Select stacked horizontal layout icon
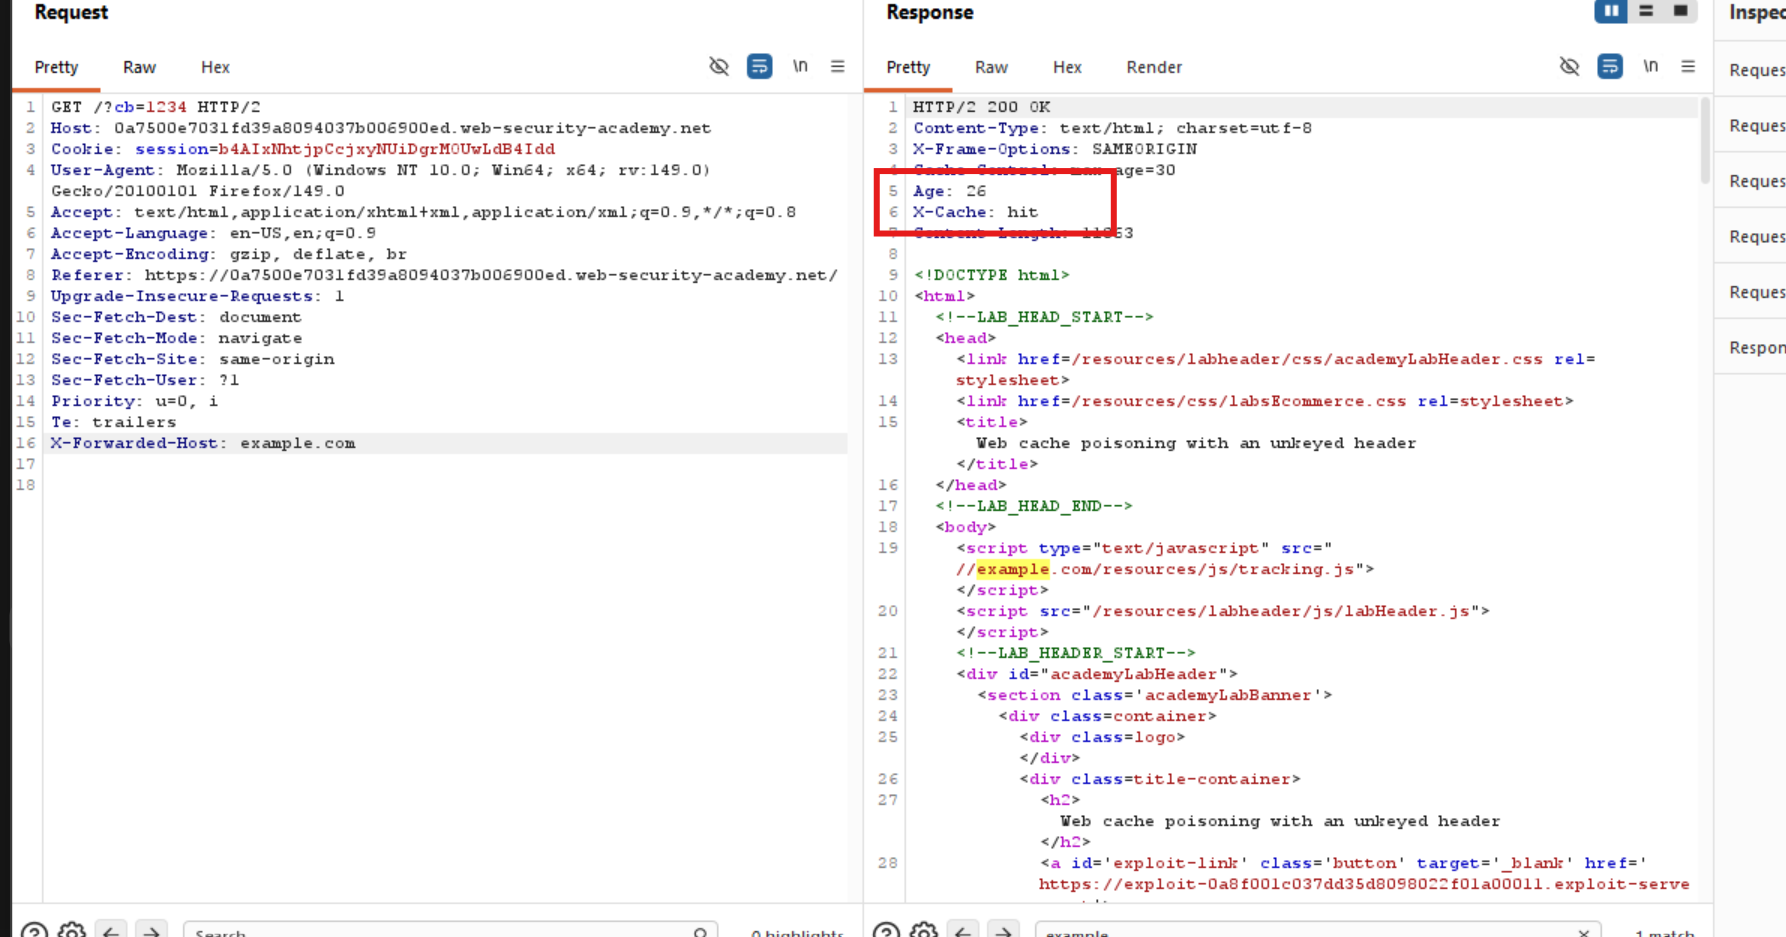This screenshot has height=937, width=1786. [1646, 11]
